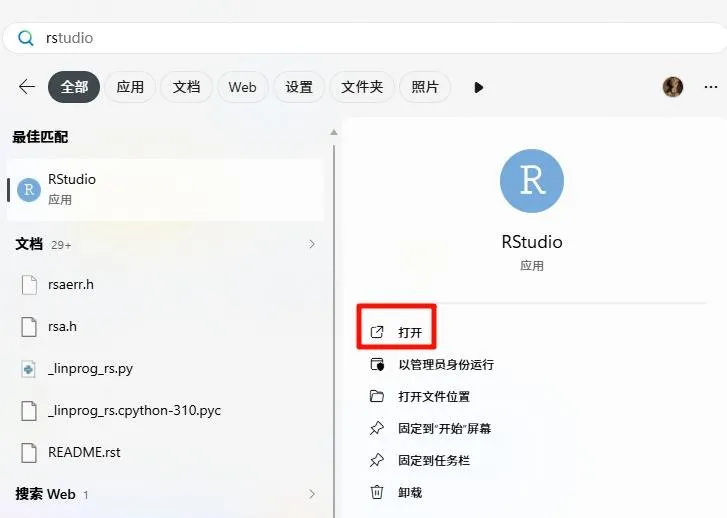
Task: Go back with the left arrow
Action: coord(27,87)
